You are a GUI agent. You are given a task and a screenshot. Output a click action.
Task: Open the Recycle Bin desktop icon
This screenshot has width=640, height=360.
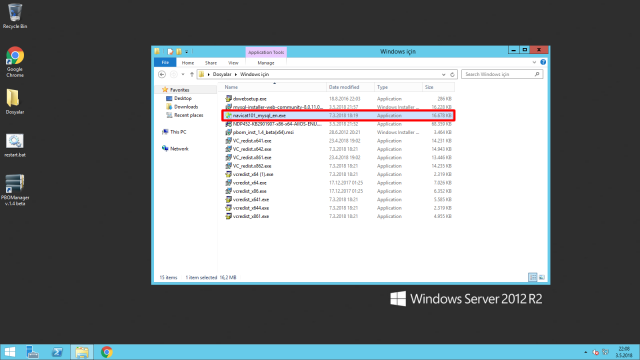point(15,16)
